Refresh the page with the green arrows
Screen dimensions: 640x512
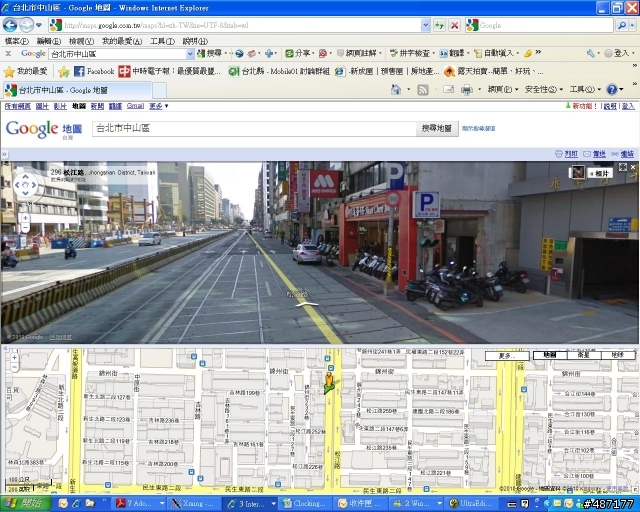point(440,25)
